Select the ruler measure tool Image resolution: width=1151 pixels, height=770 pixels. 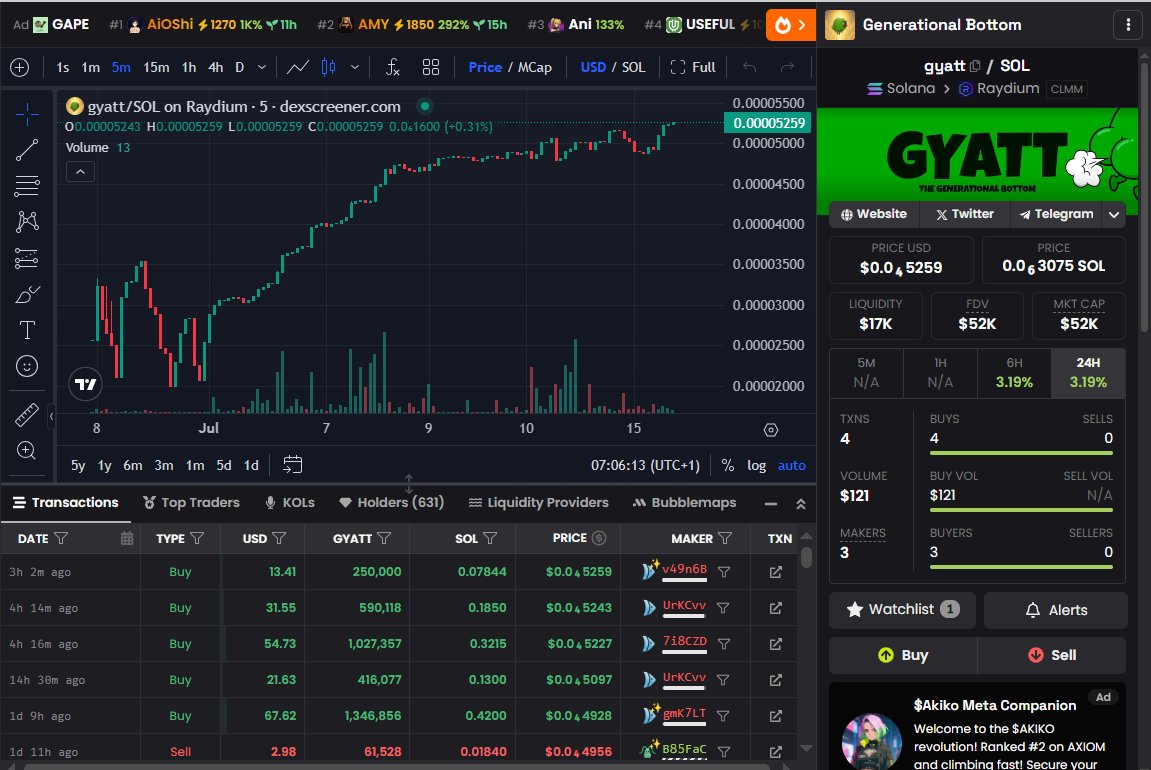point(27,415)
